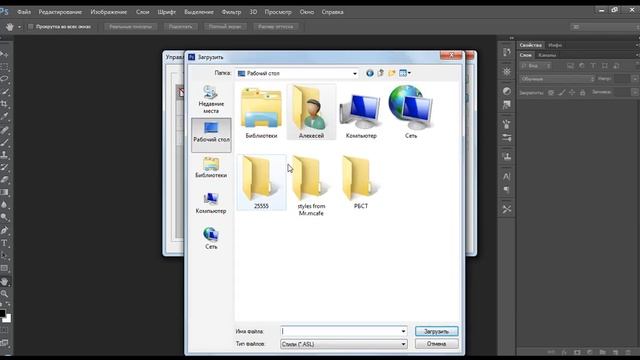Select Компьютер in places sidebar
The image size is (640, 360).
pyautogui.click(x=211, y=203)
